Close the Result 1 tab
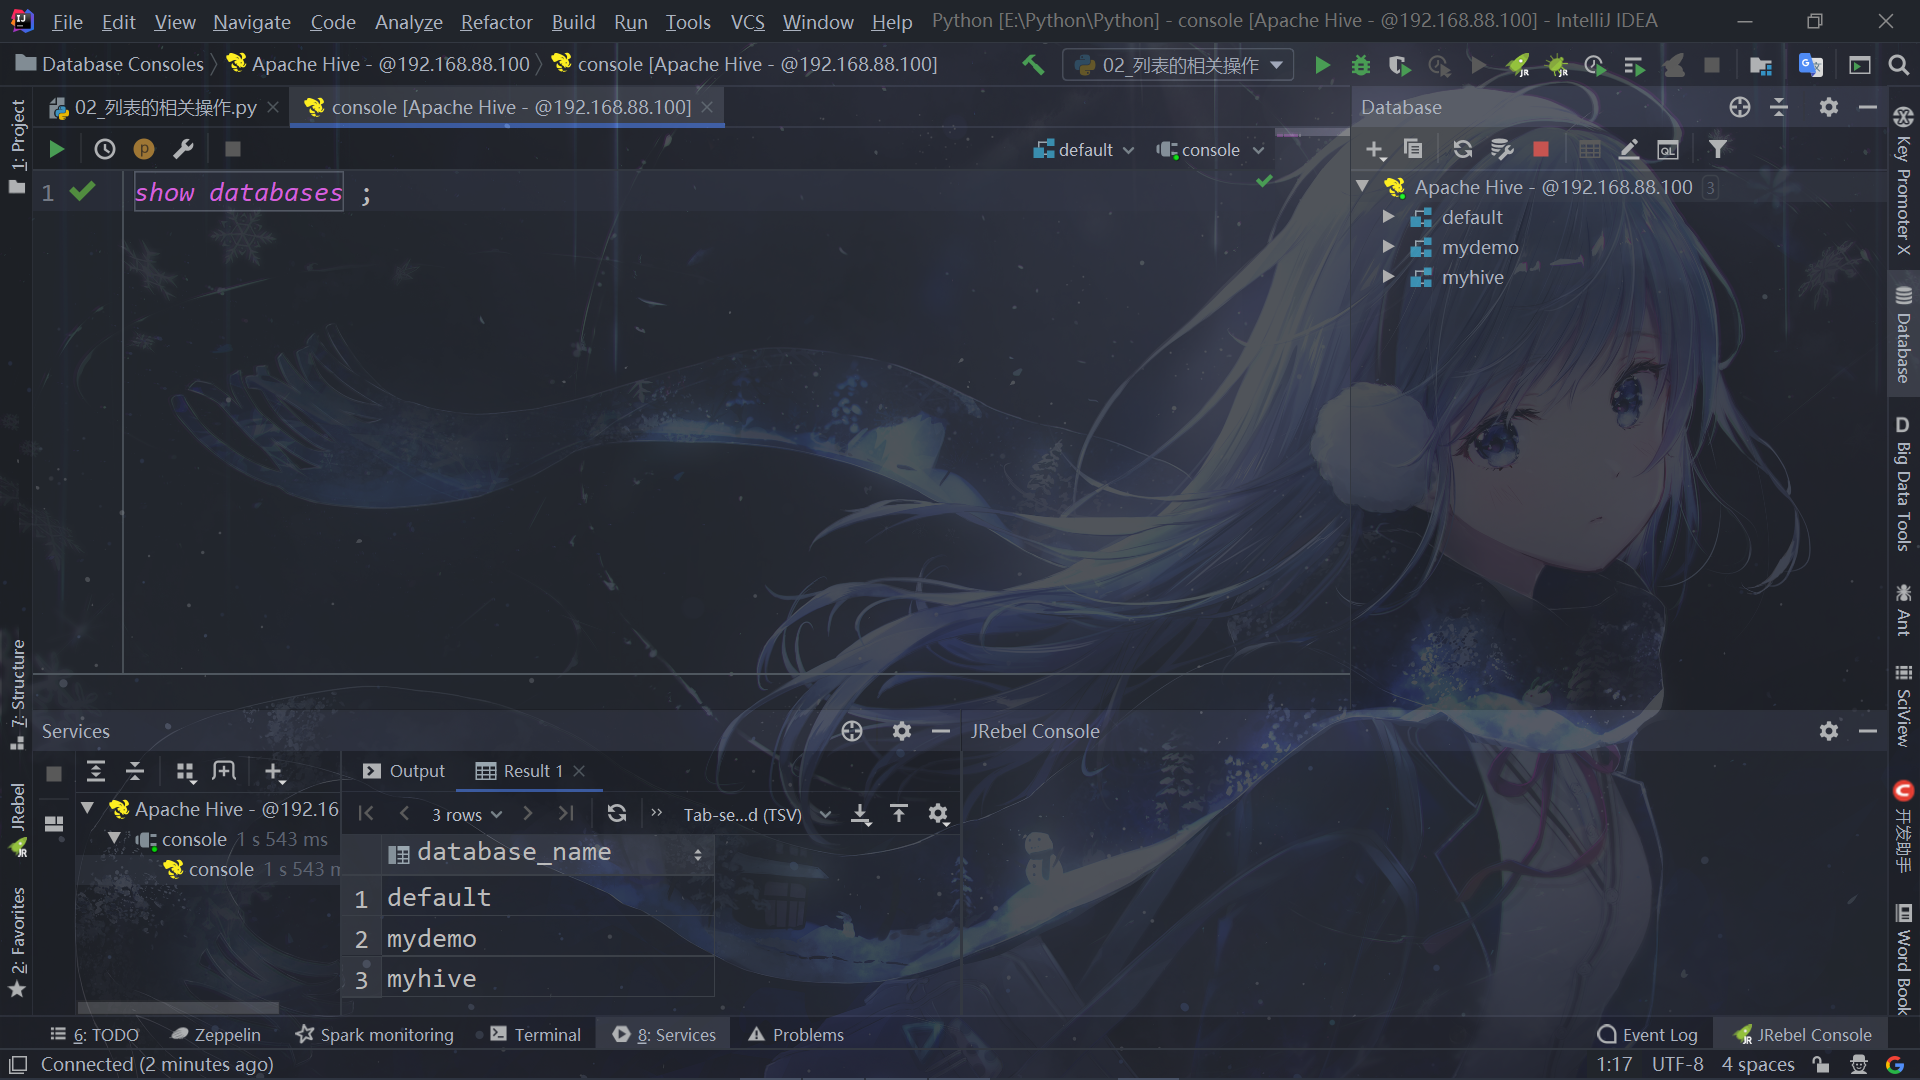This screenshot has width=1920, height=1080. tap(579, 771)
